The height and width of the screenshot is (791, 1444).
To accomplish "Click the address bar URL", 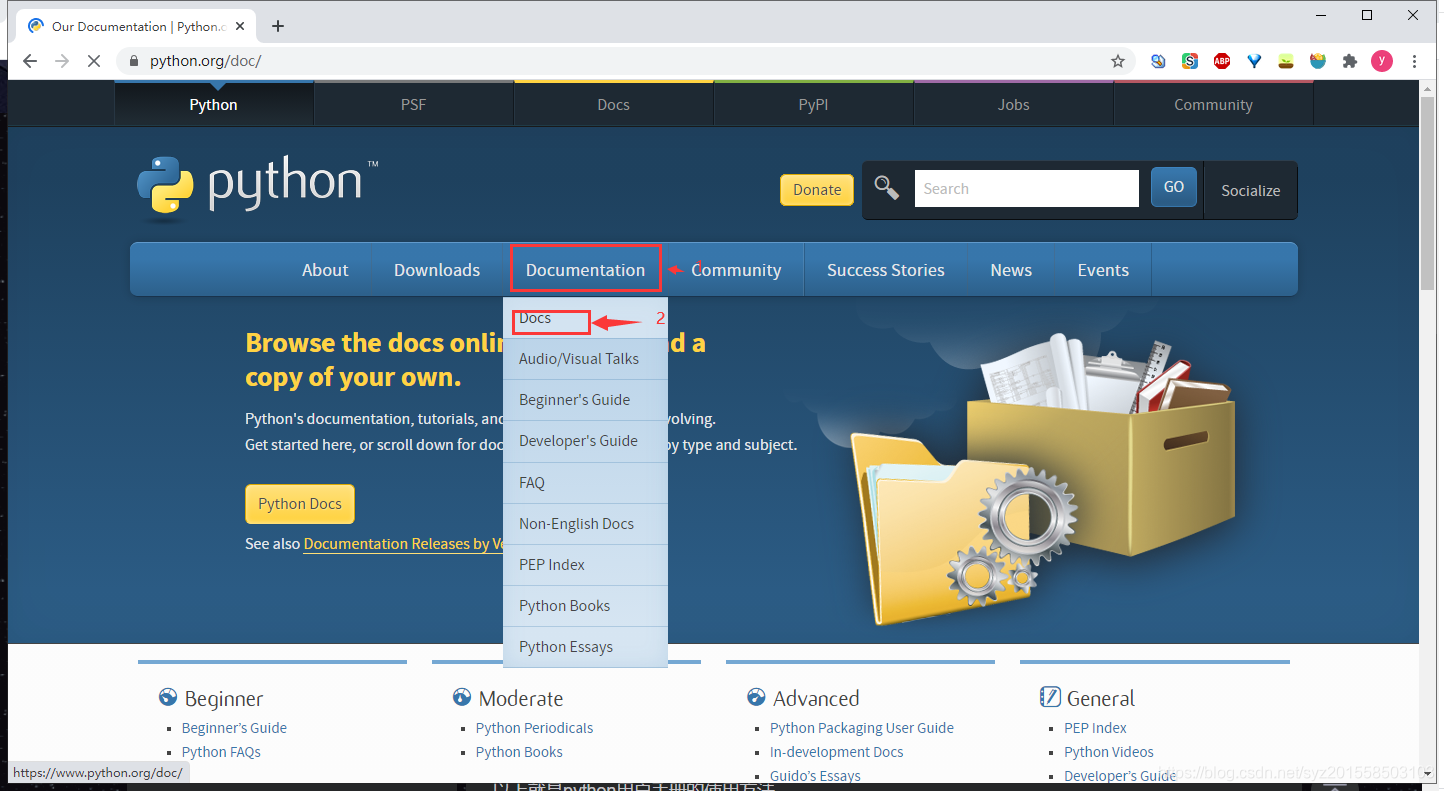I will coord(206,61).
